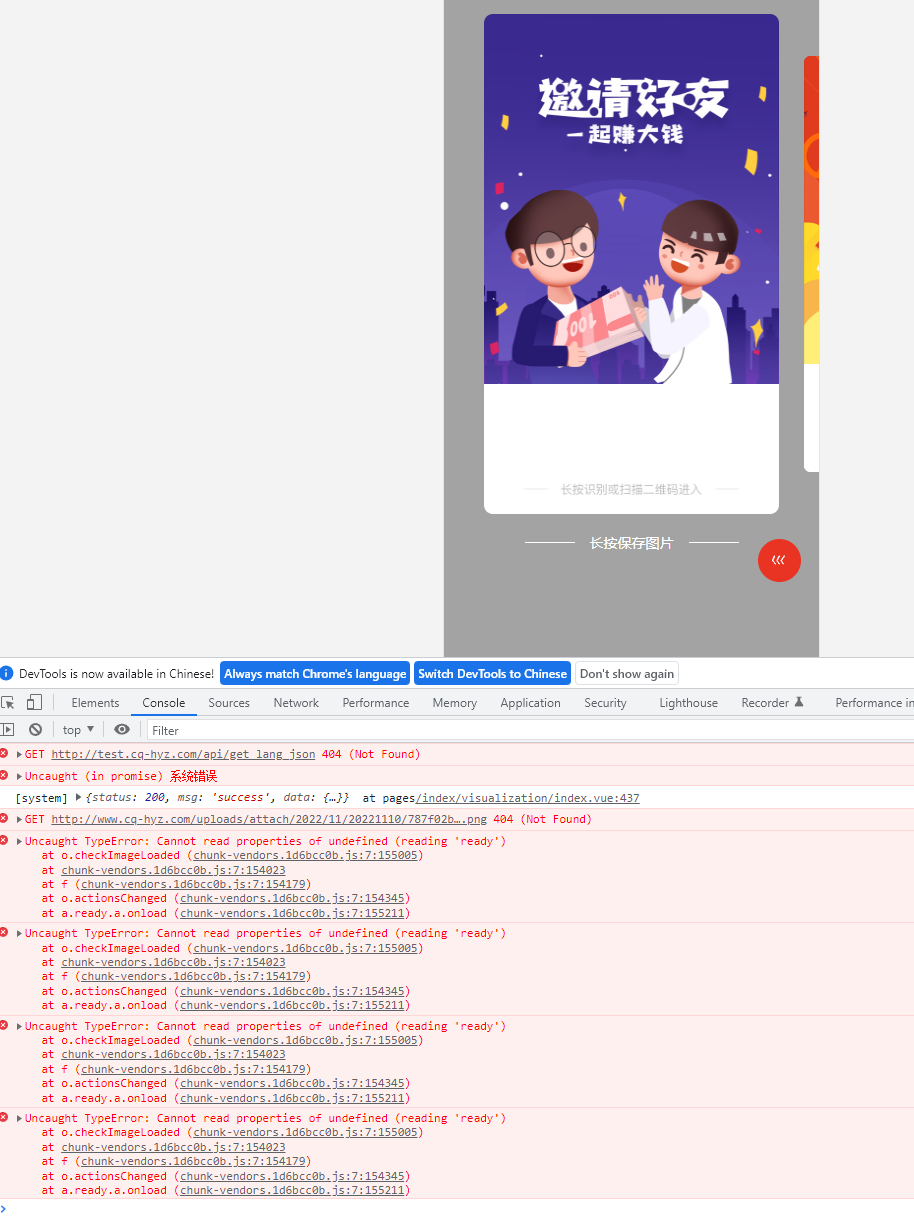Expand the GET get_lang_json 404 error
The height and width of the screenshot is (1230, 914).
click(19, 754)
